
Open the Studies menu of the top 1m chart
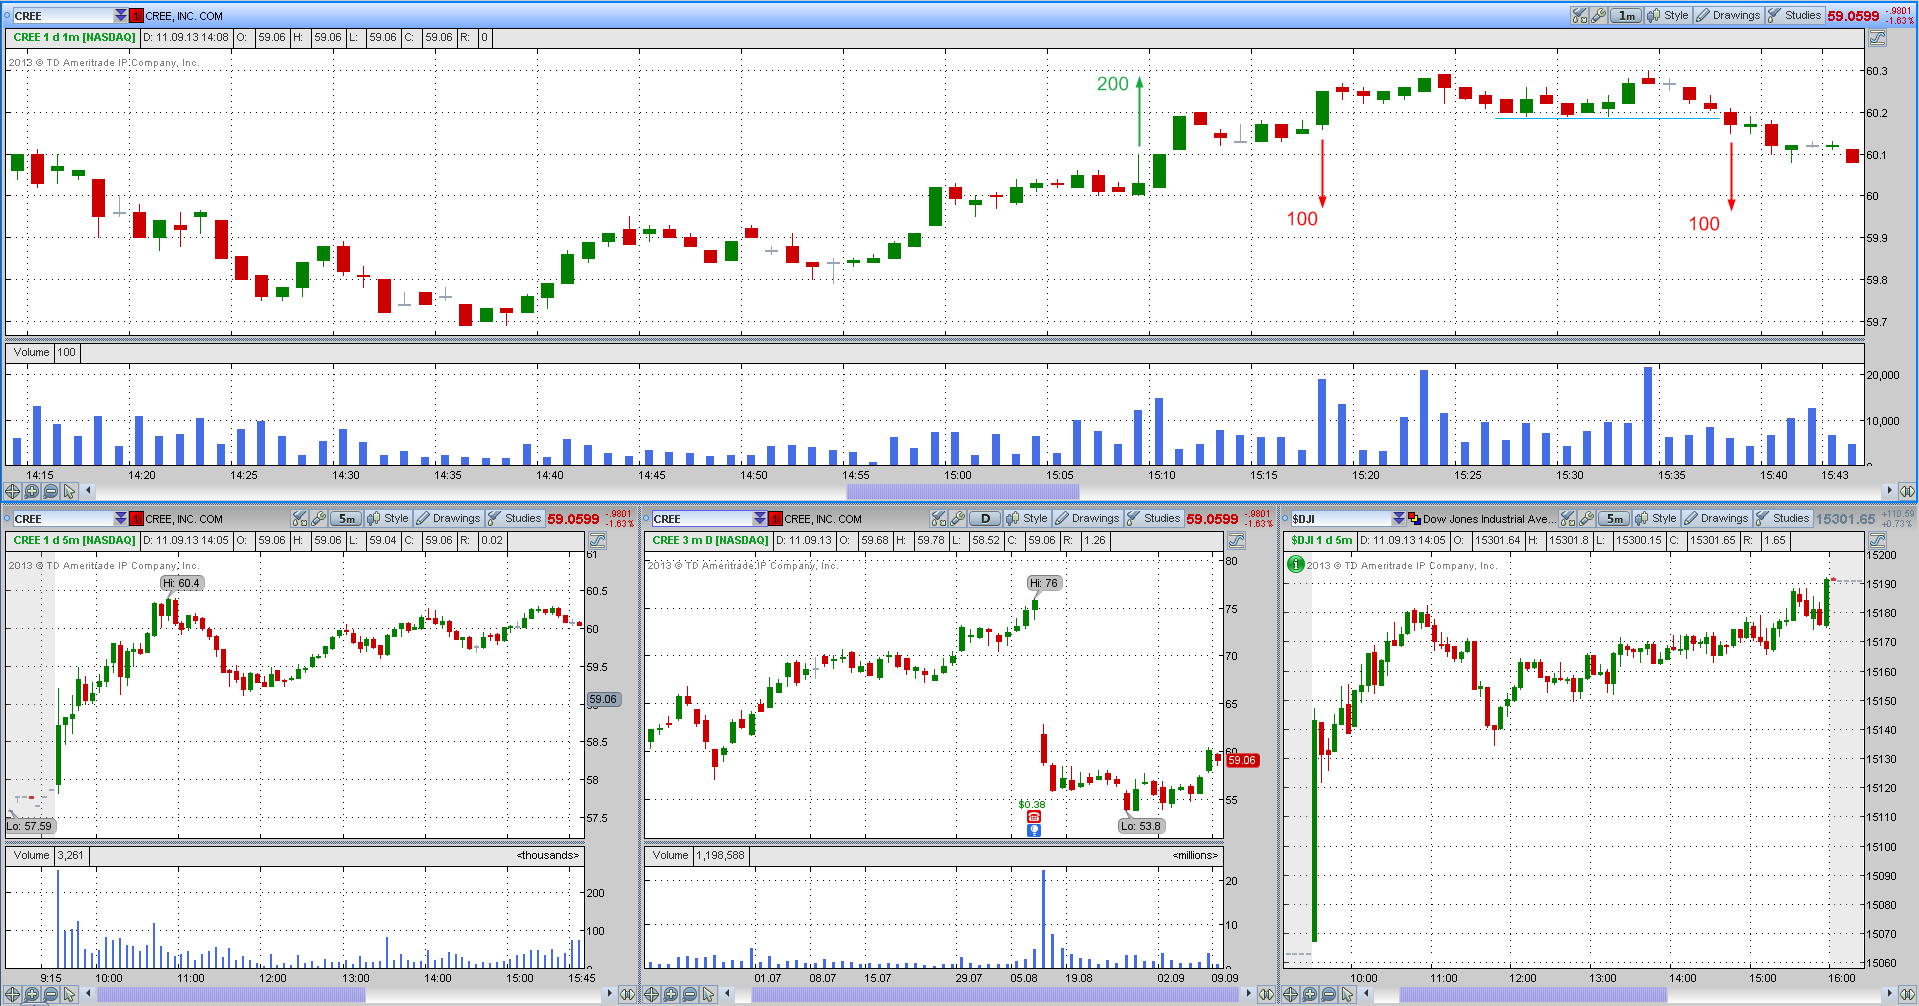coord(1795,15)
